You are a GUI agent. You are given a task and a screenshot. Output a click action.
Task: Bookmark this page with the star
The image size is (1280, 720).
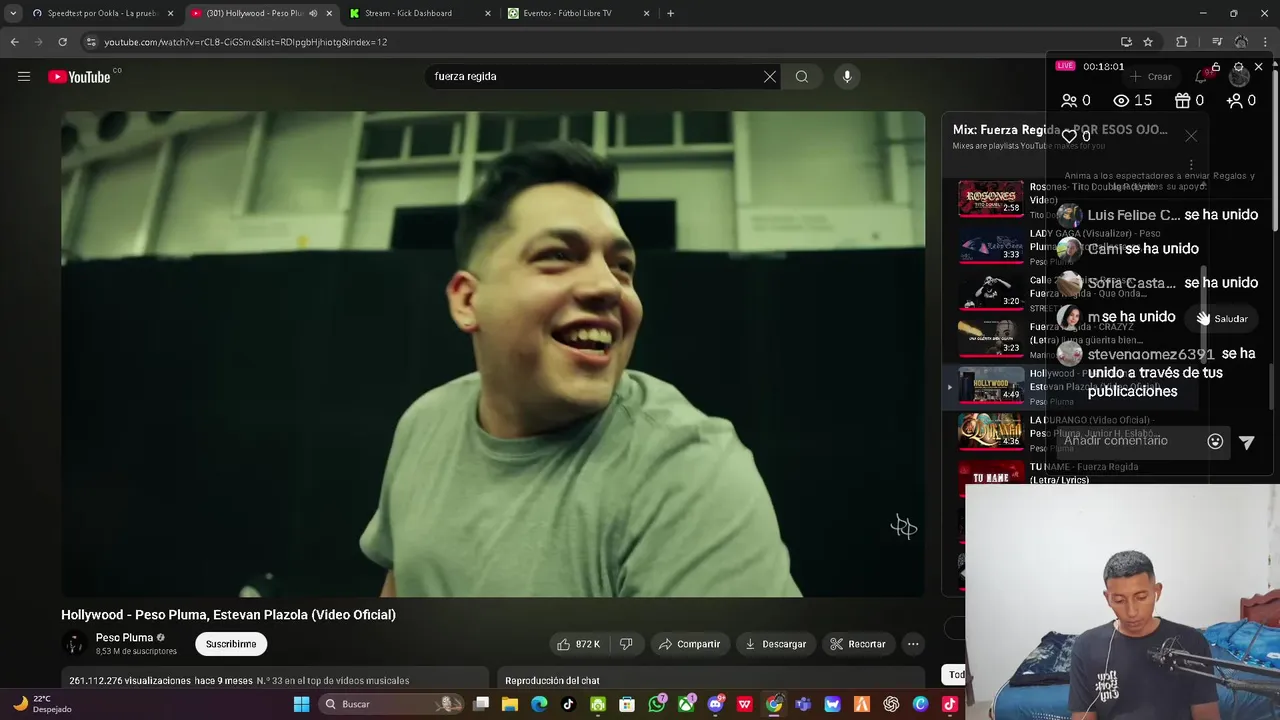(1148, 42)
